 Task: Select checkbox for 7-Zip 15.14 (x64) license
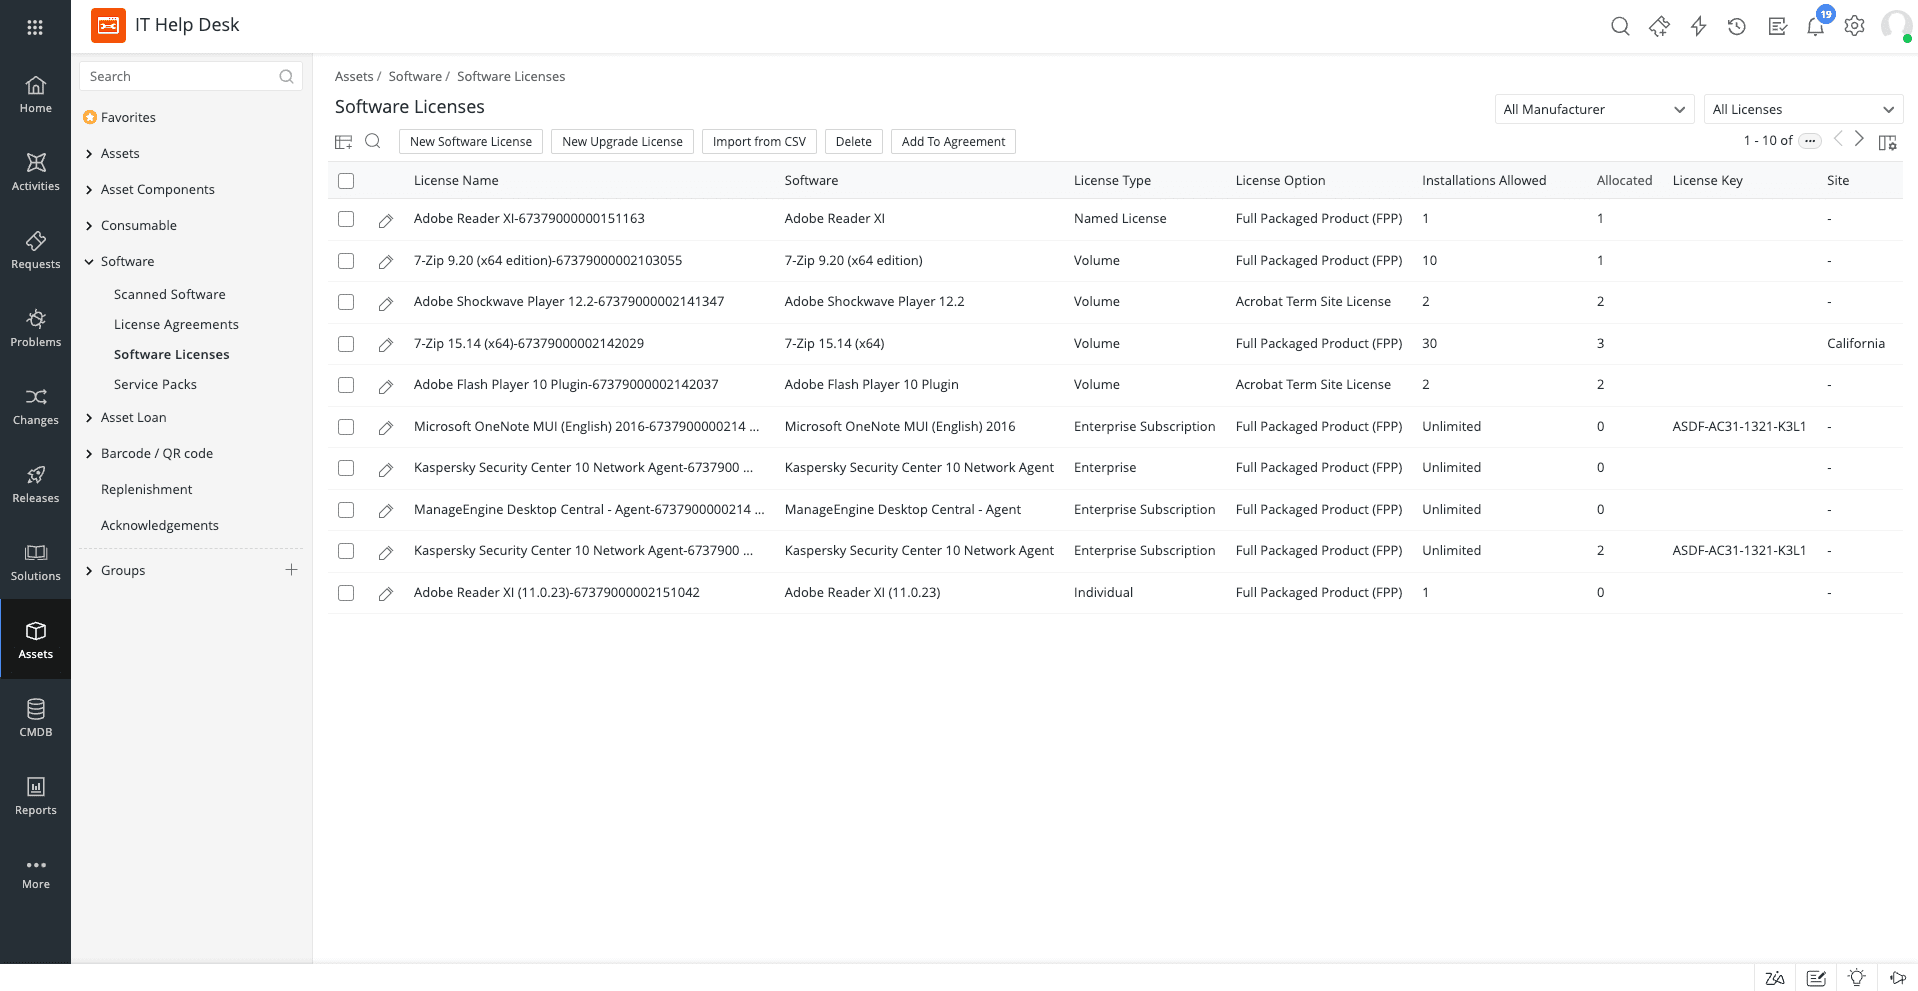pyautogui.click(x=346, y=343)
